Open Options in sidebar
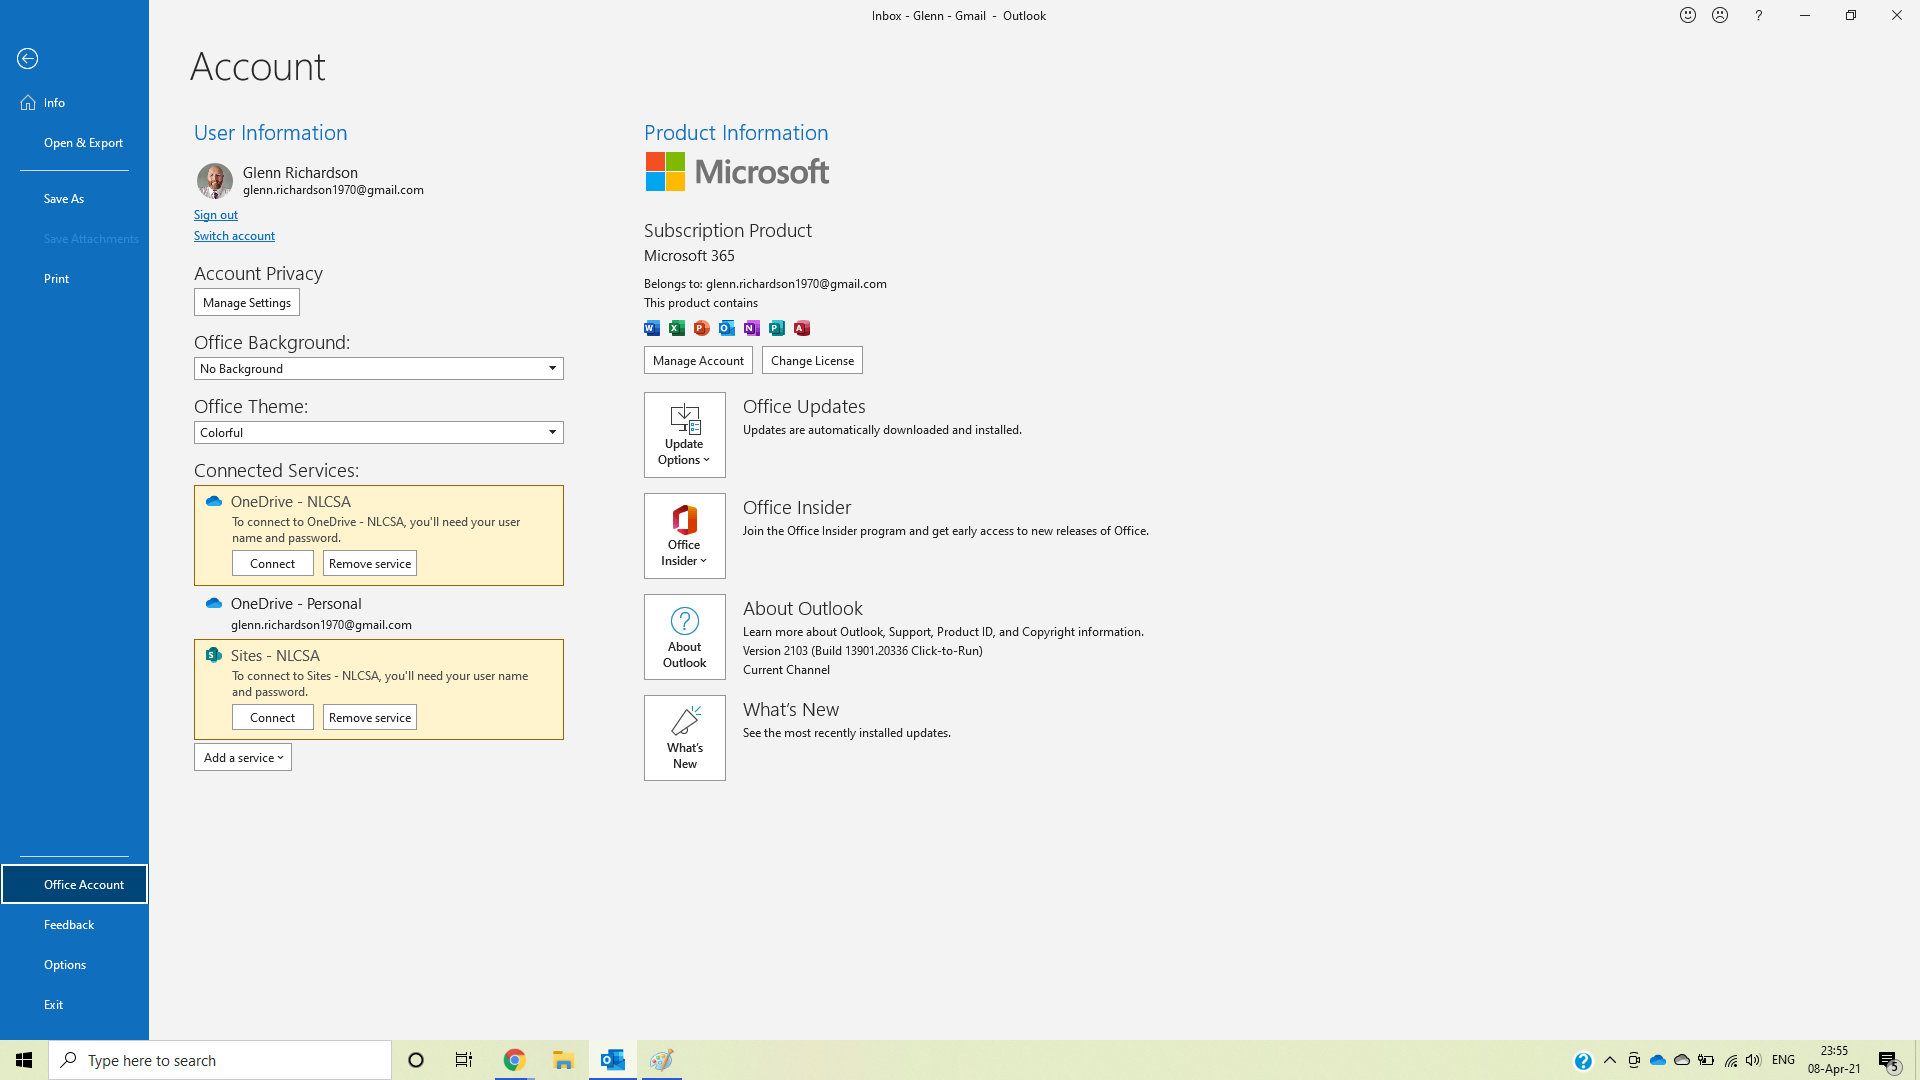Viewport: 1920px width, 1080px height. pyautogui.click(x=74, y=965)
